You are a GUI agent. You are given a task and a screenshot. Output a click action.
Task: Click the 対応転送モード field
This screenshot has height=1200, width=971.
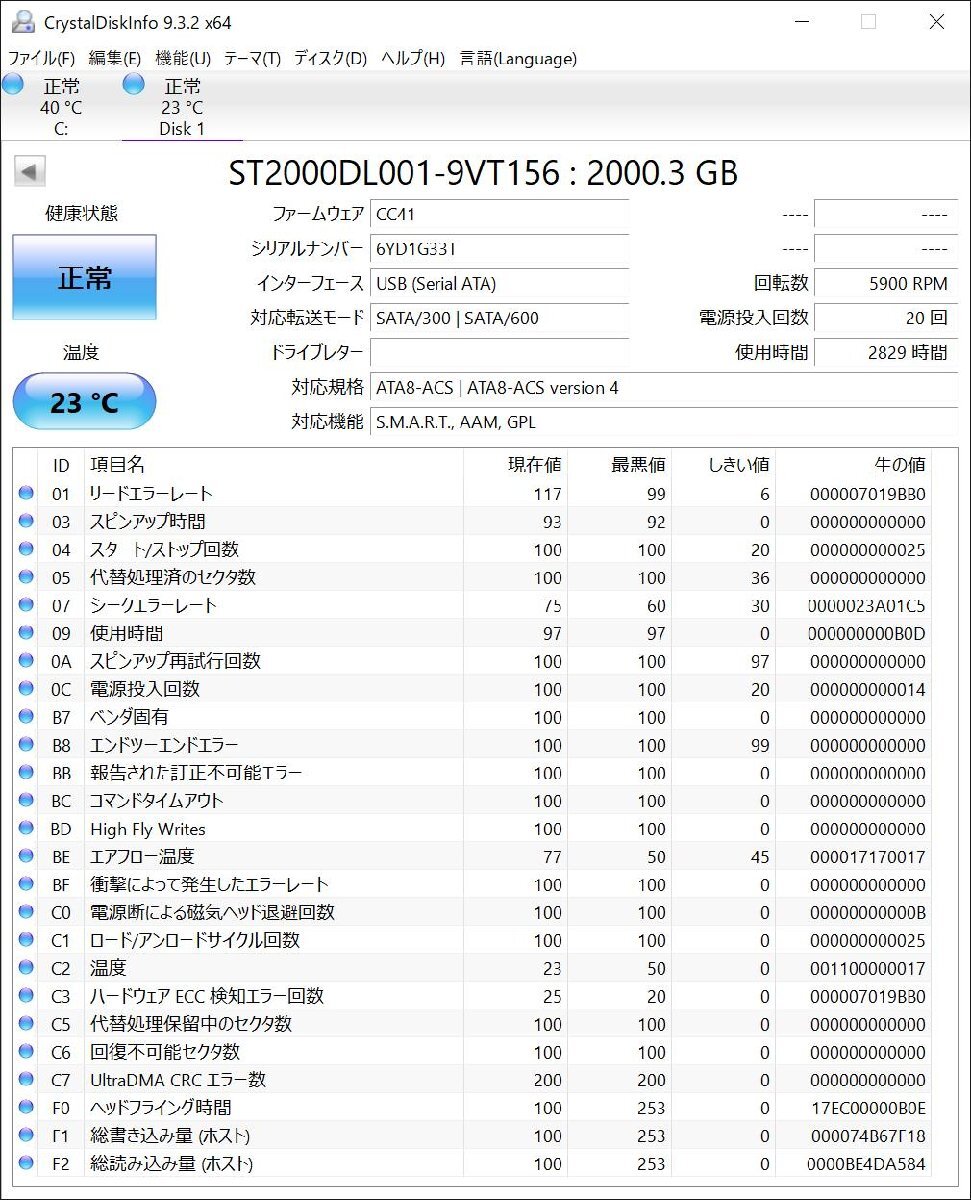coord(499,318)
